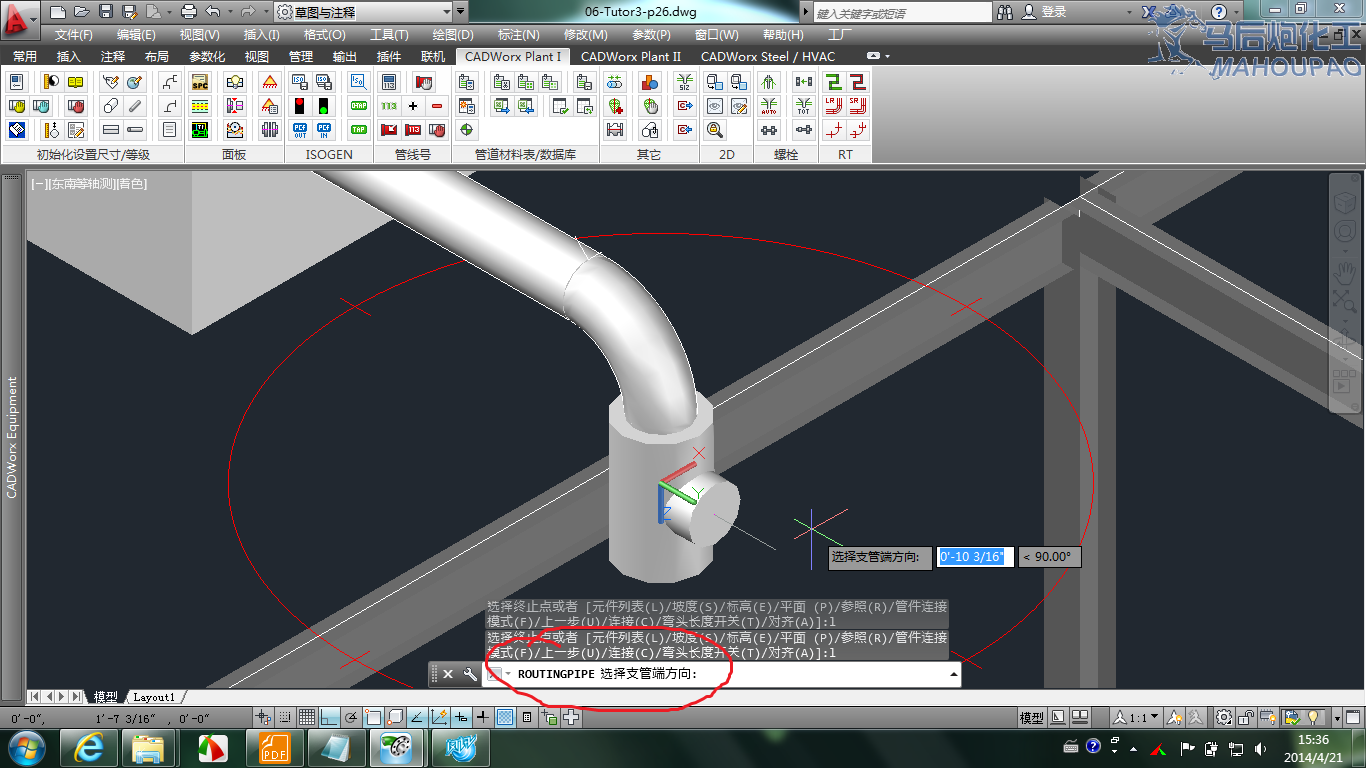
Task: Toggle Polar tracking in status bar
Action: click(351, 717)
